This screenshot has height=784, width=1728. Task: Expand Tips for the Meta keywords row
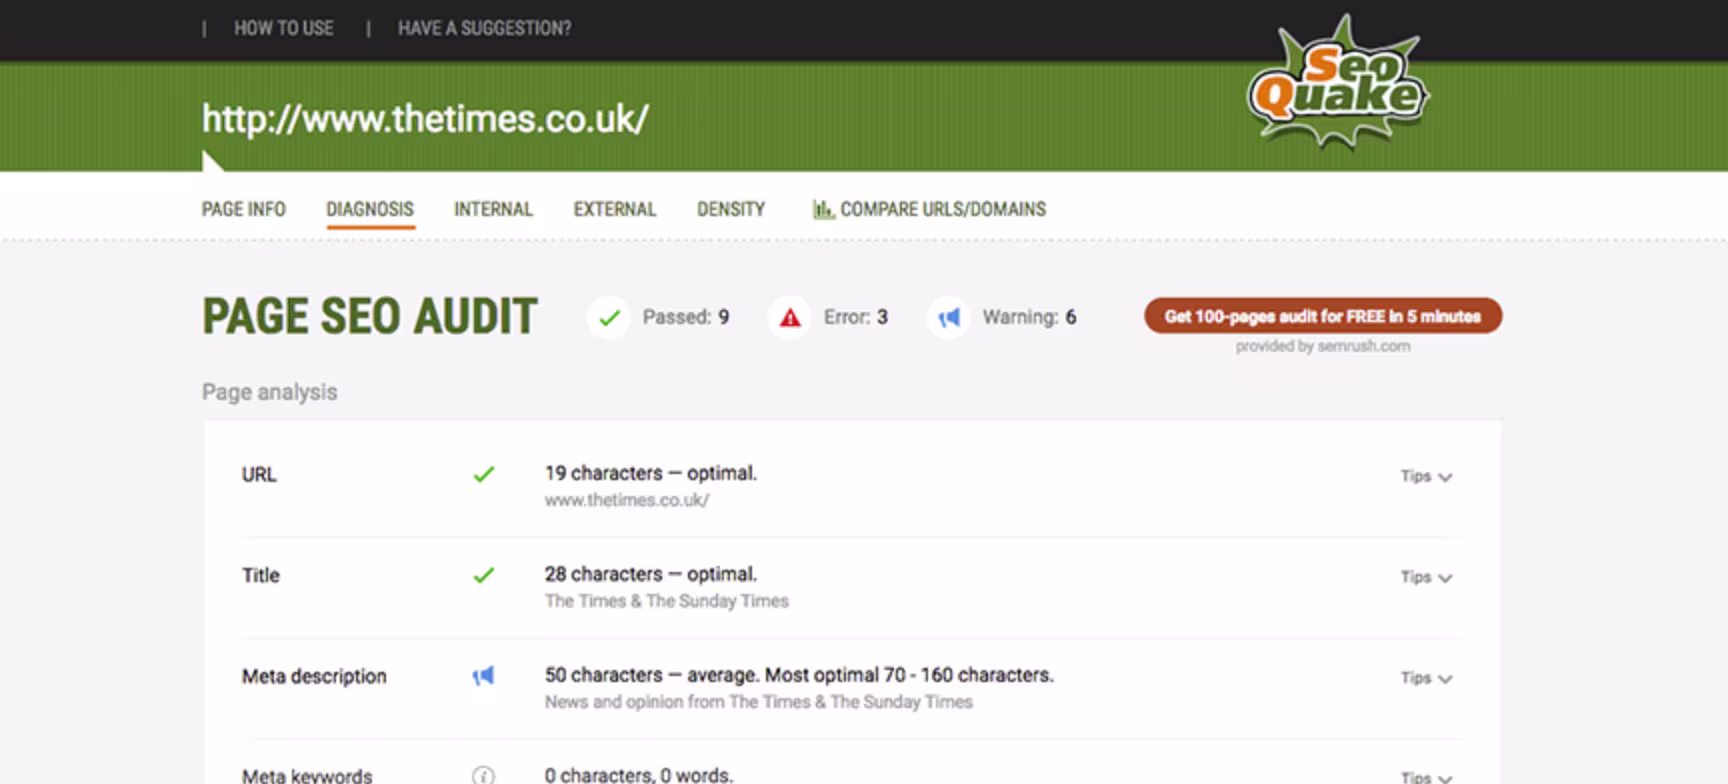pyautogui.click(x=1426, y=777)
